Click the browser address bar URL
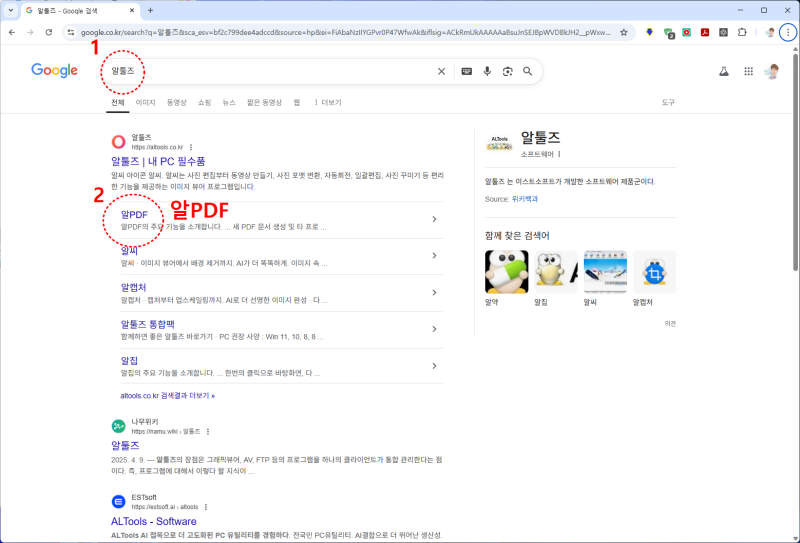Image resolution: width=800 pixels, height=543 pixels. 345,32
